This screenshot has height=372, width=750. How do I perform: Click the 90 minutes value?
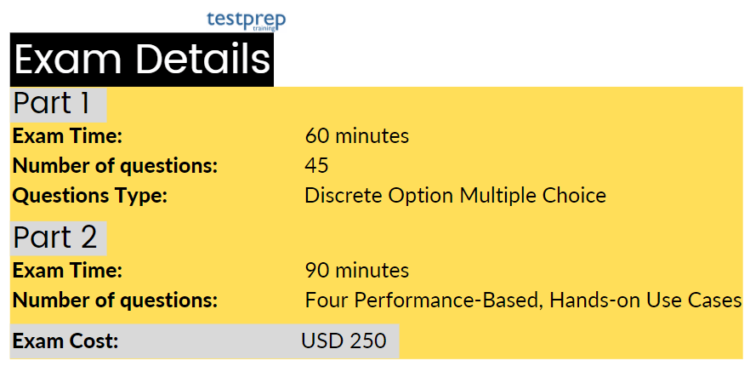[357, 271]
